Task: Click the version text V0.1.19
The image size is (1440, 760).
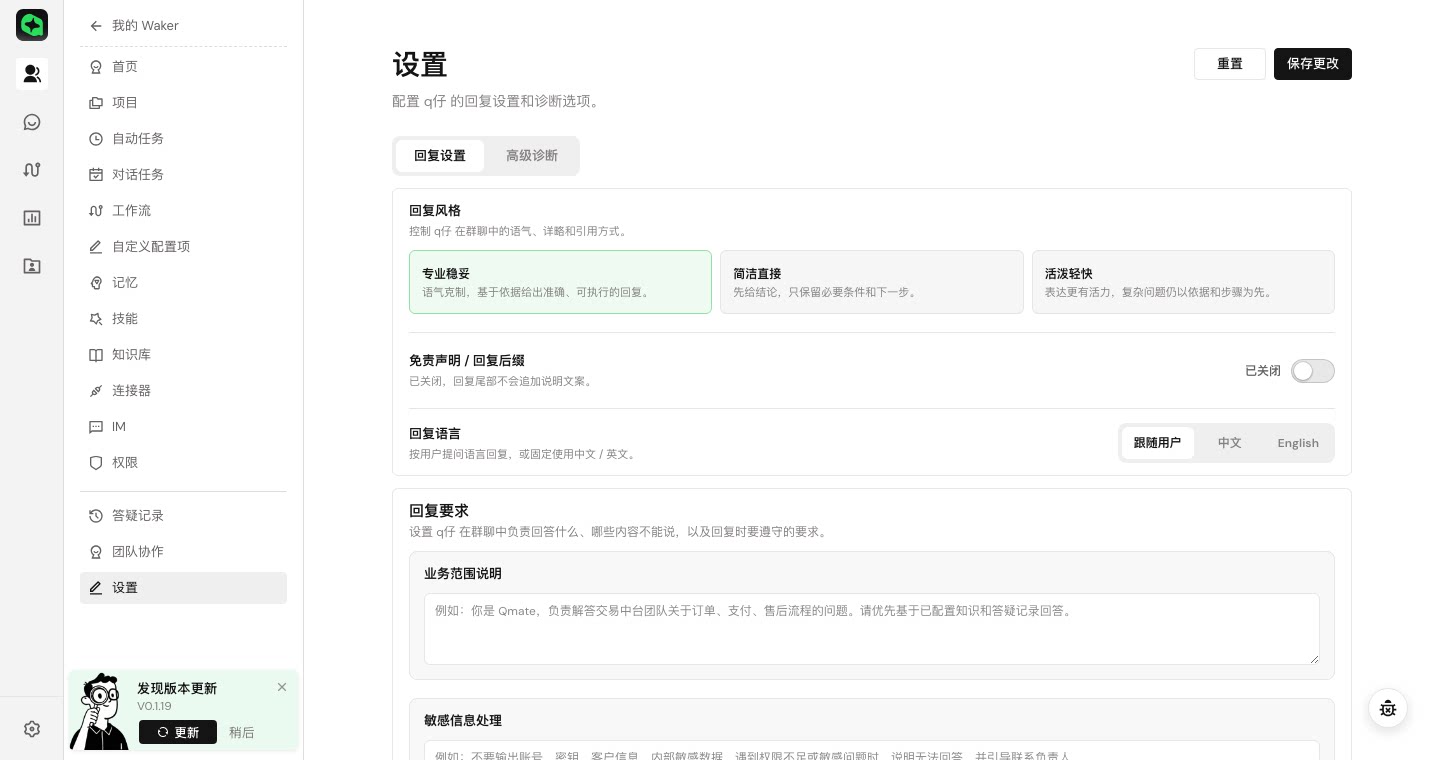Action: tap(154, 706)
